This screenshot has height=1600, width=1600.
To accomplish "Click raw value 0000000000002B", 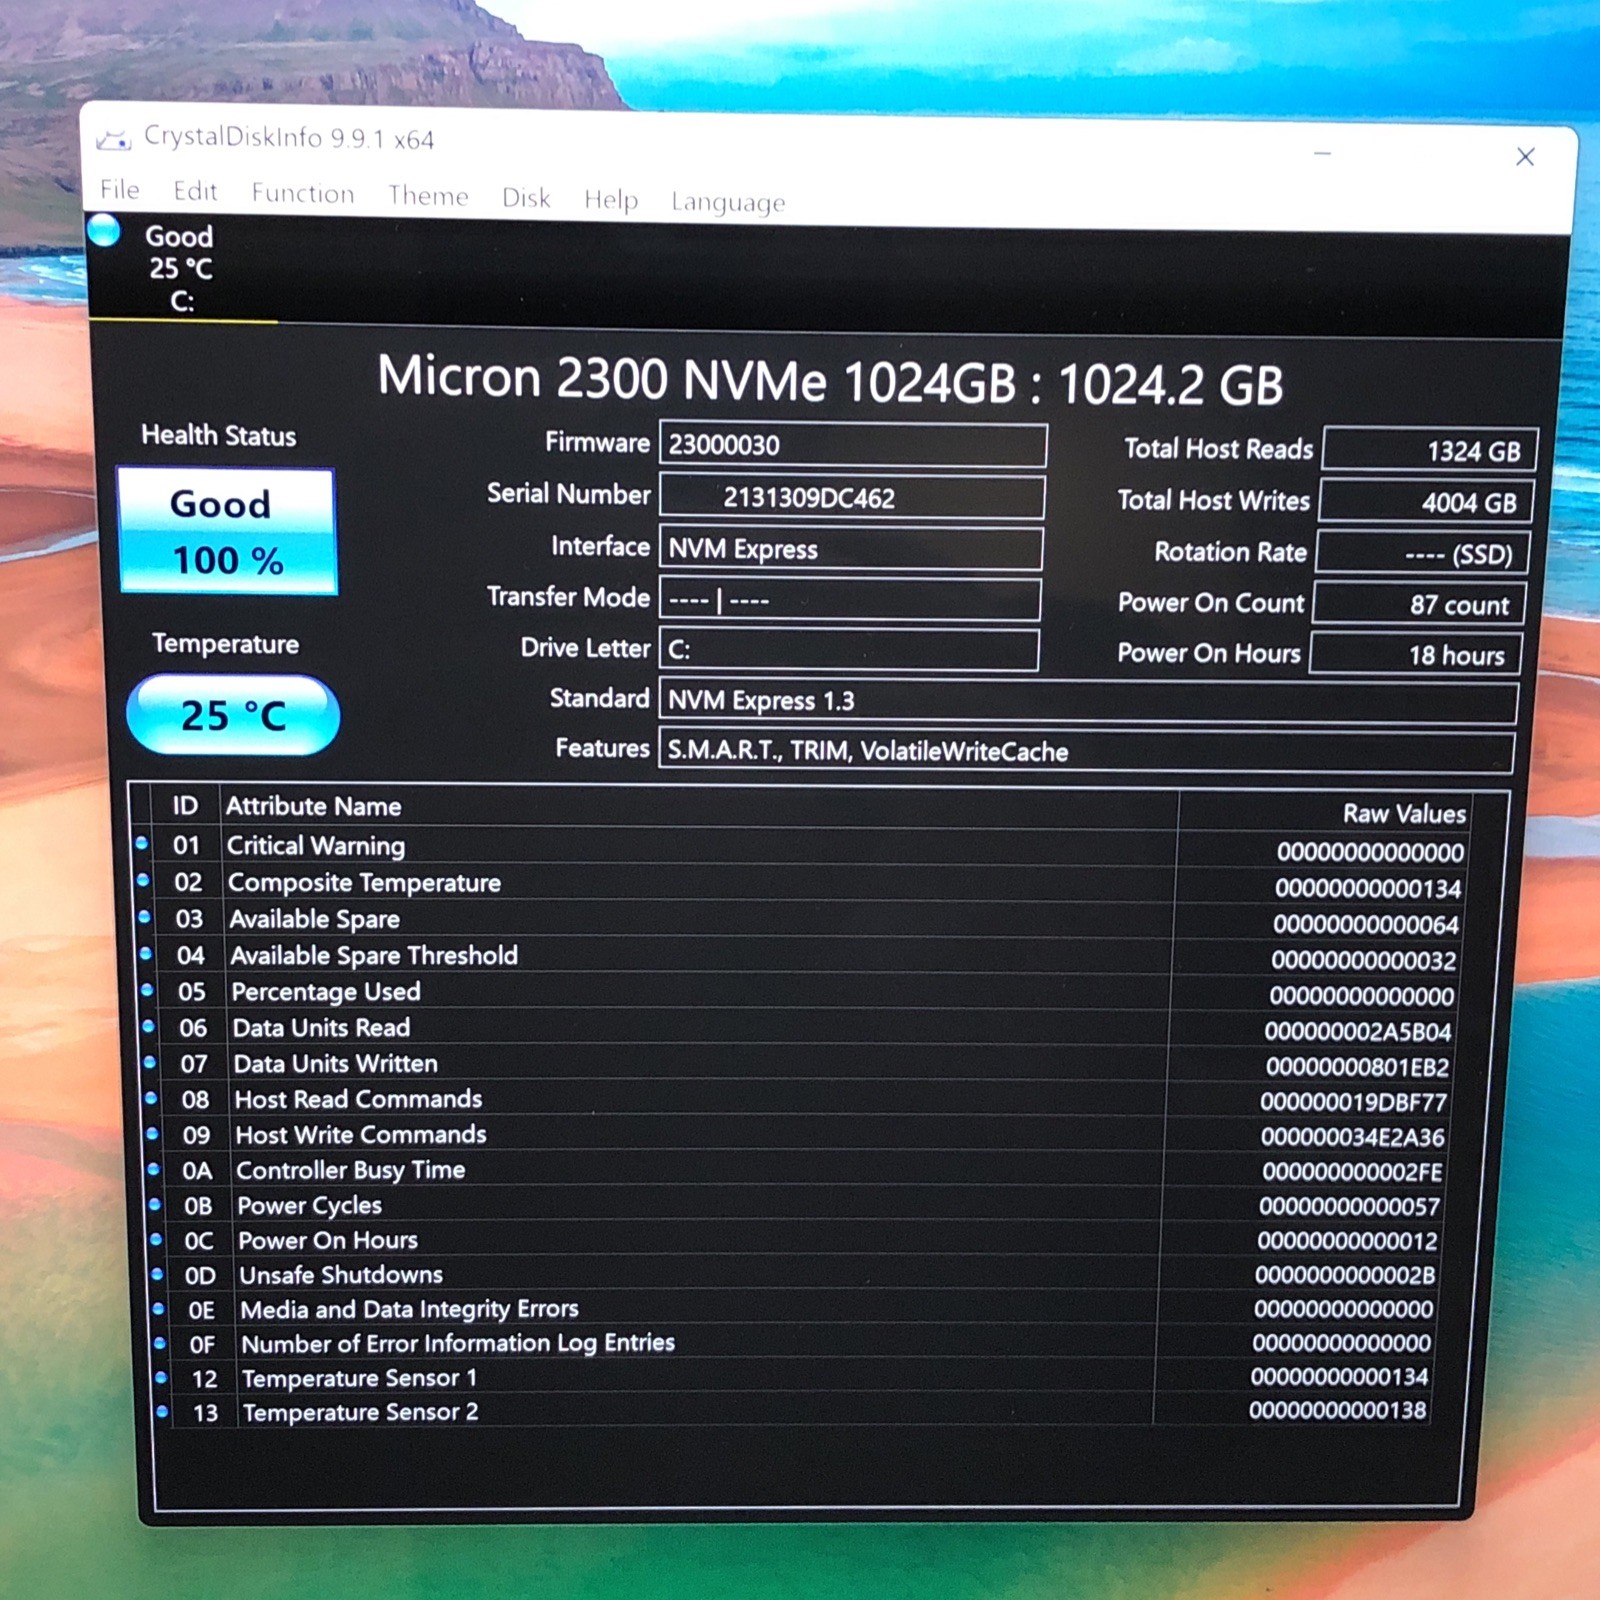I will [1345, 1275].
